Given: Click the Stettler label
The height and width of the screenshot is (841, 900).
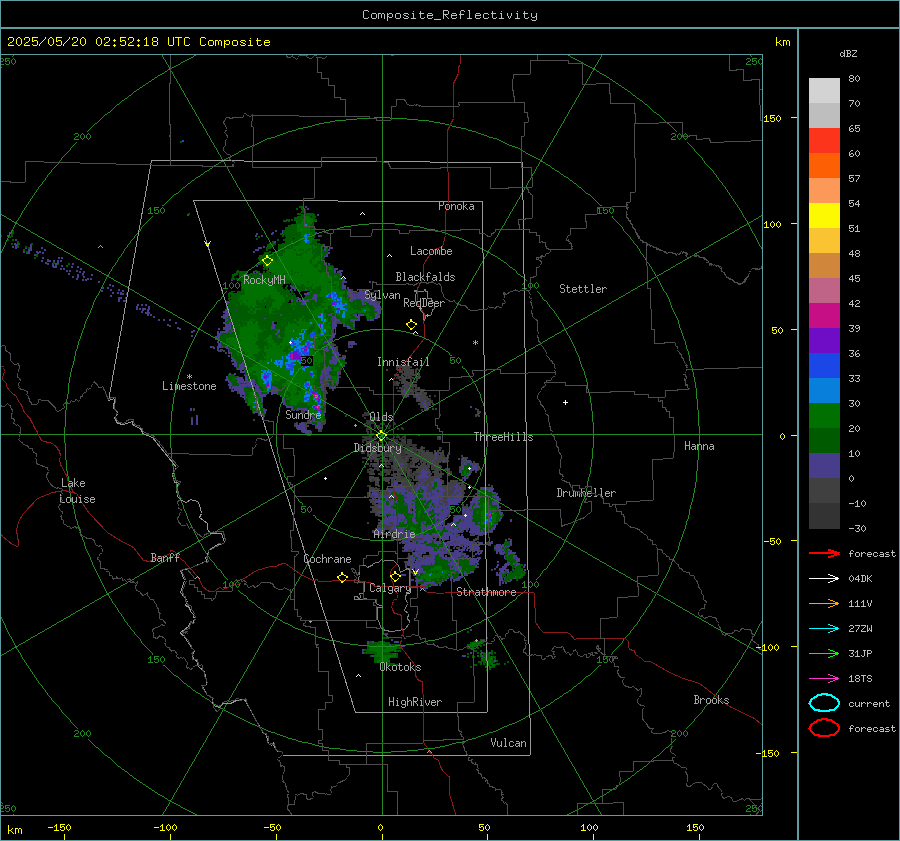Looking at the screenshot, I should pyautogui.click(x=583, y=289).
